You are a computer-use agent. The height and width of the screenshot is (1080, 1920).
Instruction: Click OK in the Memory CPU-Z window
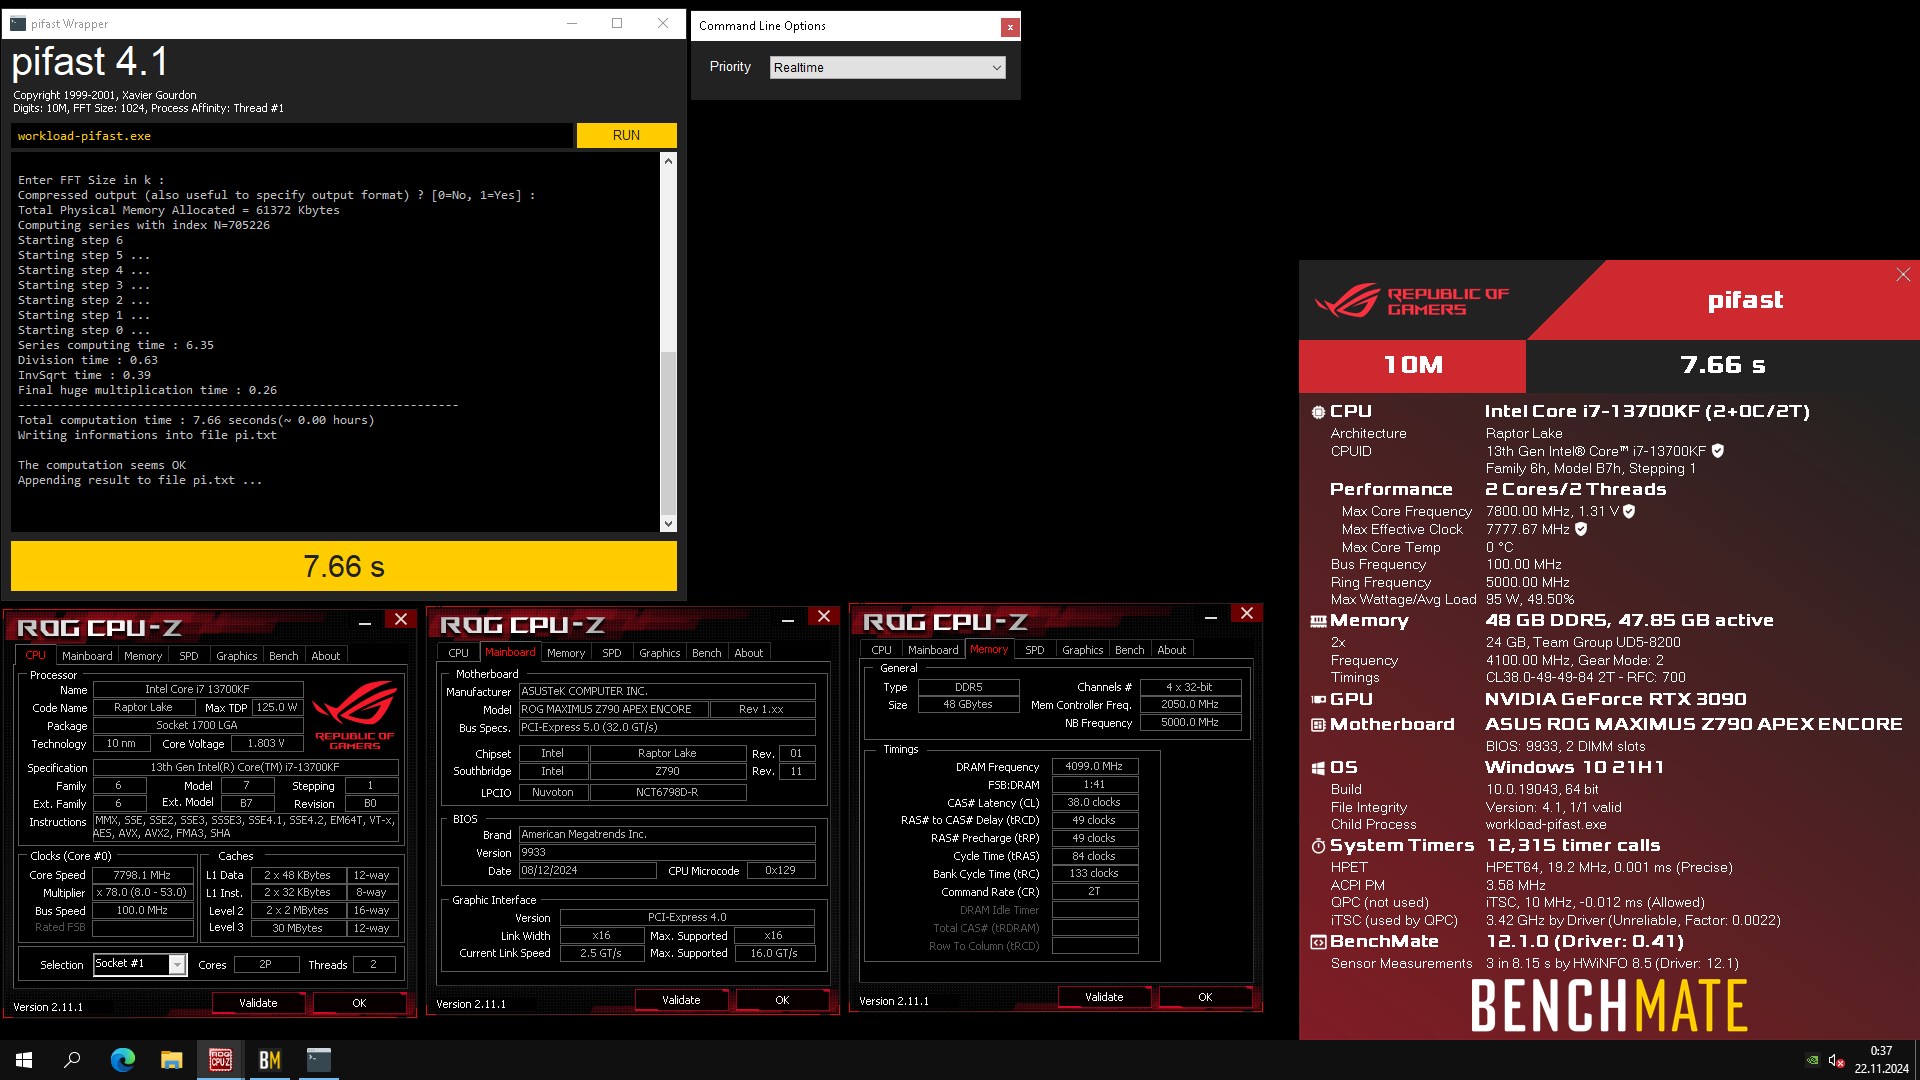[1205, 997]
